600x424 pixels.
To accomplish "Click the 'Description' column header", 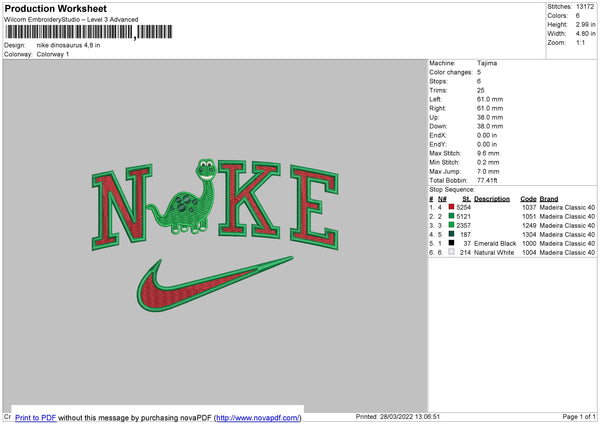I will tap(492, 199).
